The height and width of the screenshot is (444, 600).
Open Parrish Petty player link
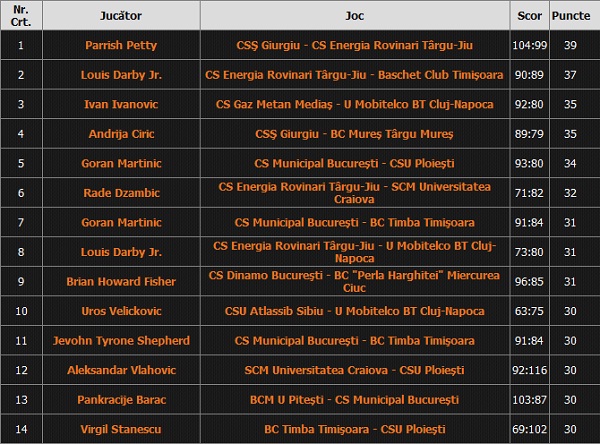121,45
